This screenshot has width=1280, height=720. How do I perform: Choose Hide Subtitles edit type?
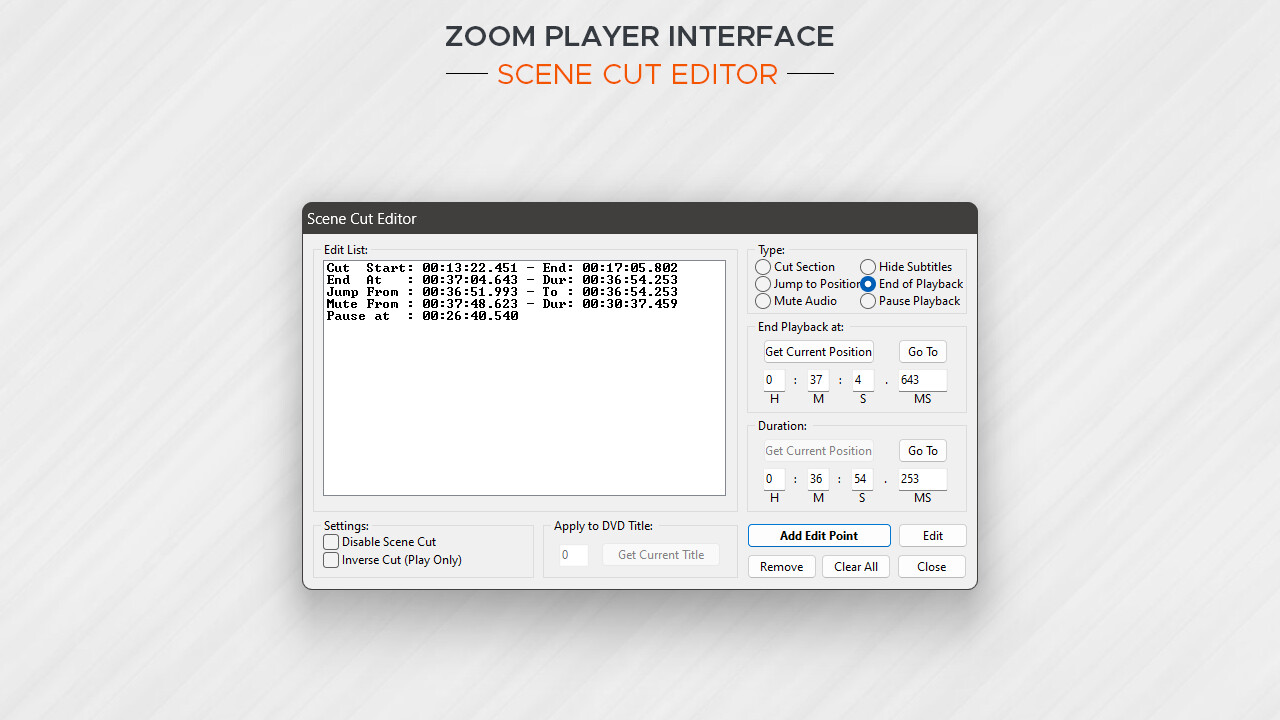pos(868,267)
